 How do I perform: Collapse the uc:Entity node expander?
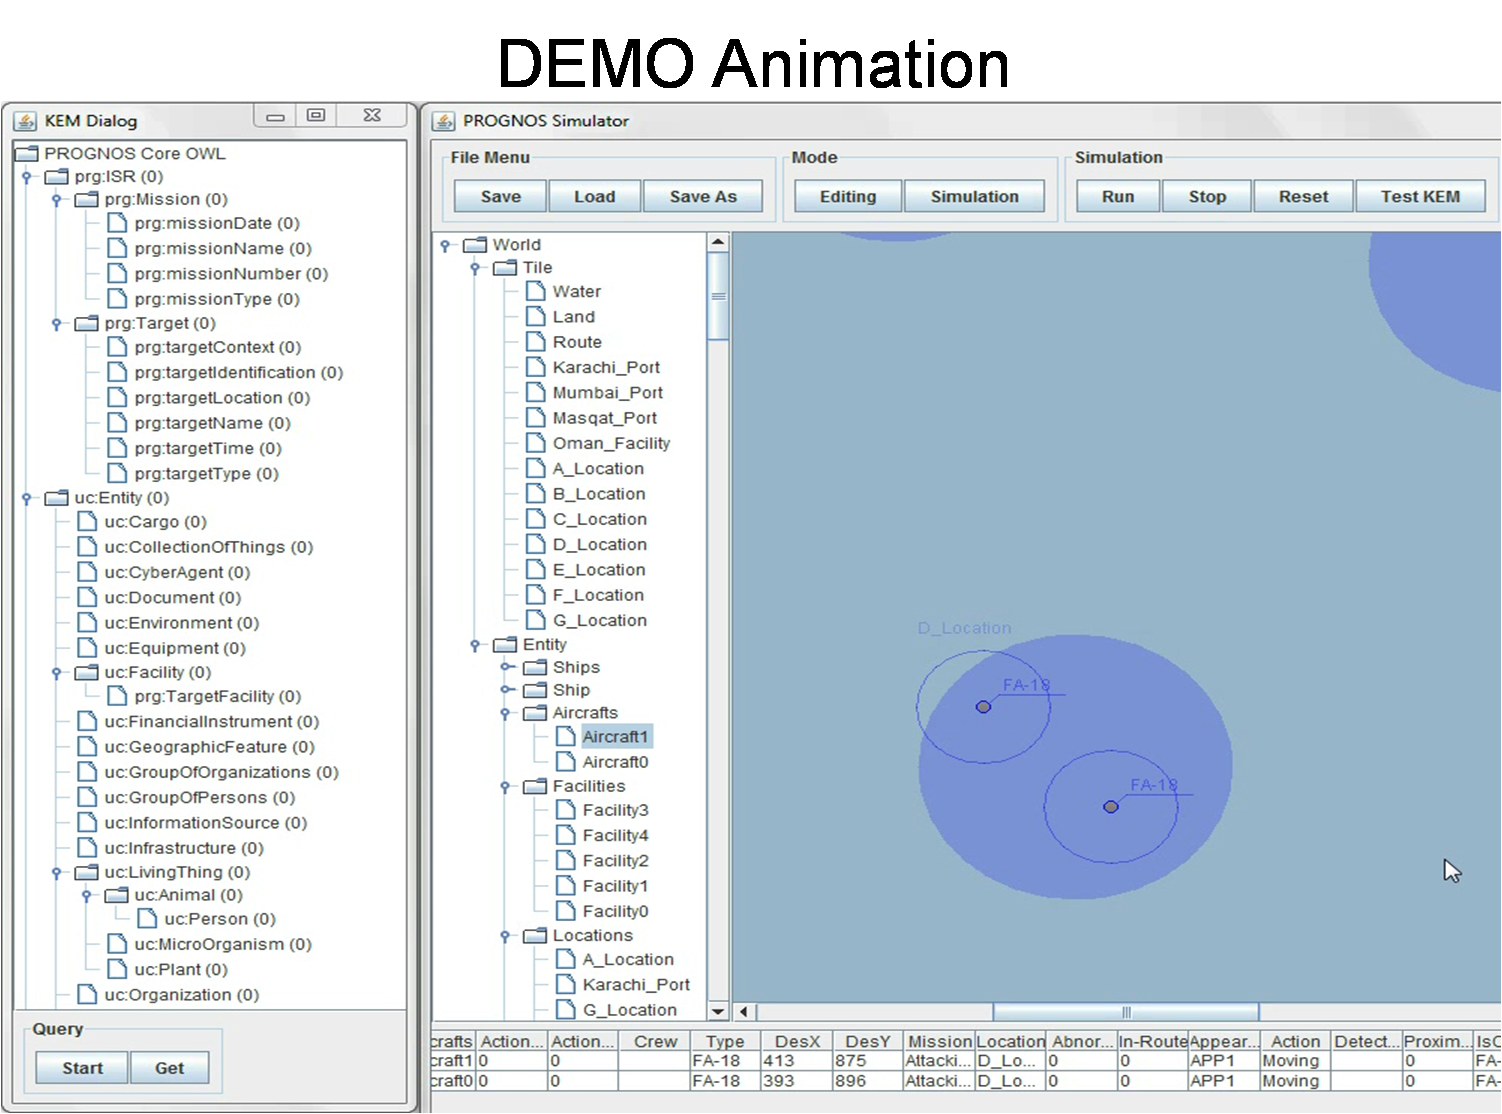pyautogui.click(x=27, y=498)
